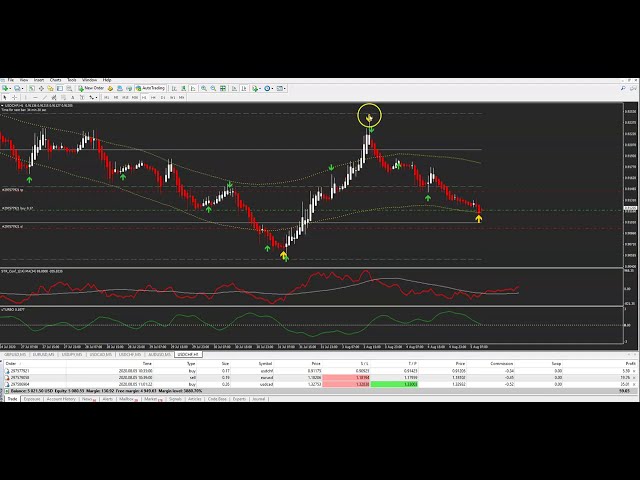Select the crosshair cursor tool
Image resolution: width=640 pixels, height=480 pixels.
coord(14,97)
